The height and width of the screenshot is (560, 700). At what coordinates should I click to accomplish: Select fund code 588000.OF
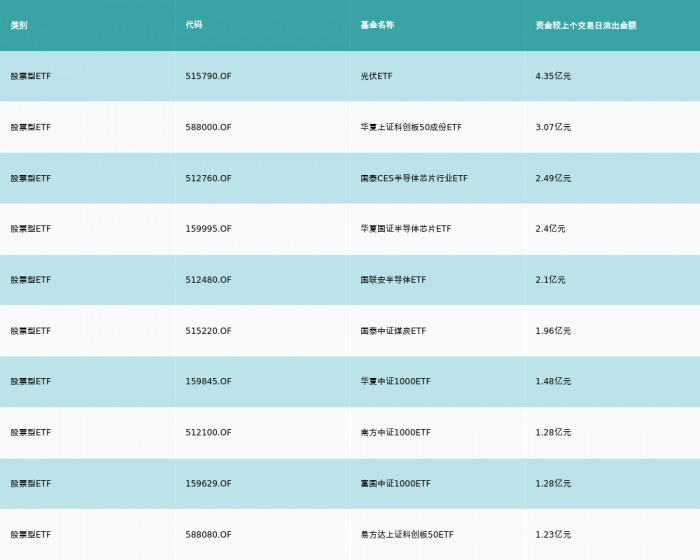(208, 127)
